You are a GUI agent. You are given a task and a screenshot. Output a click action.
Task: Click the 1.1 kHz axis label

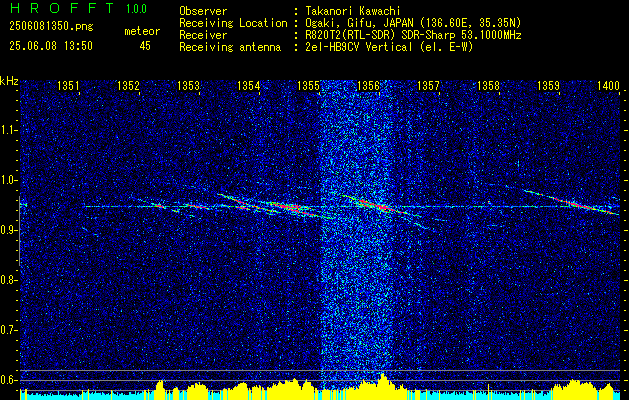coord(8,130)
